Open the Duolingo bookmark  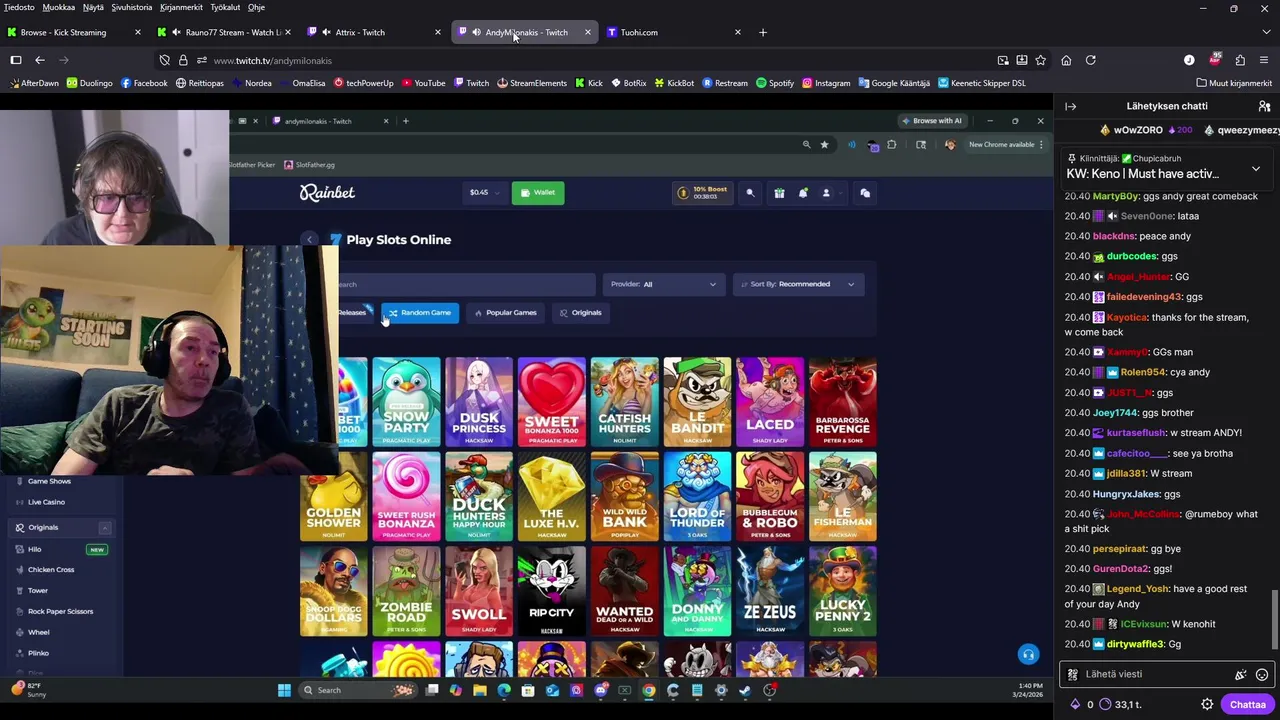89,83
